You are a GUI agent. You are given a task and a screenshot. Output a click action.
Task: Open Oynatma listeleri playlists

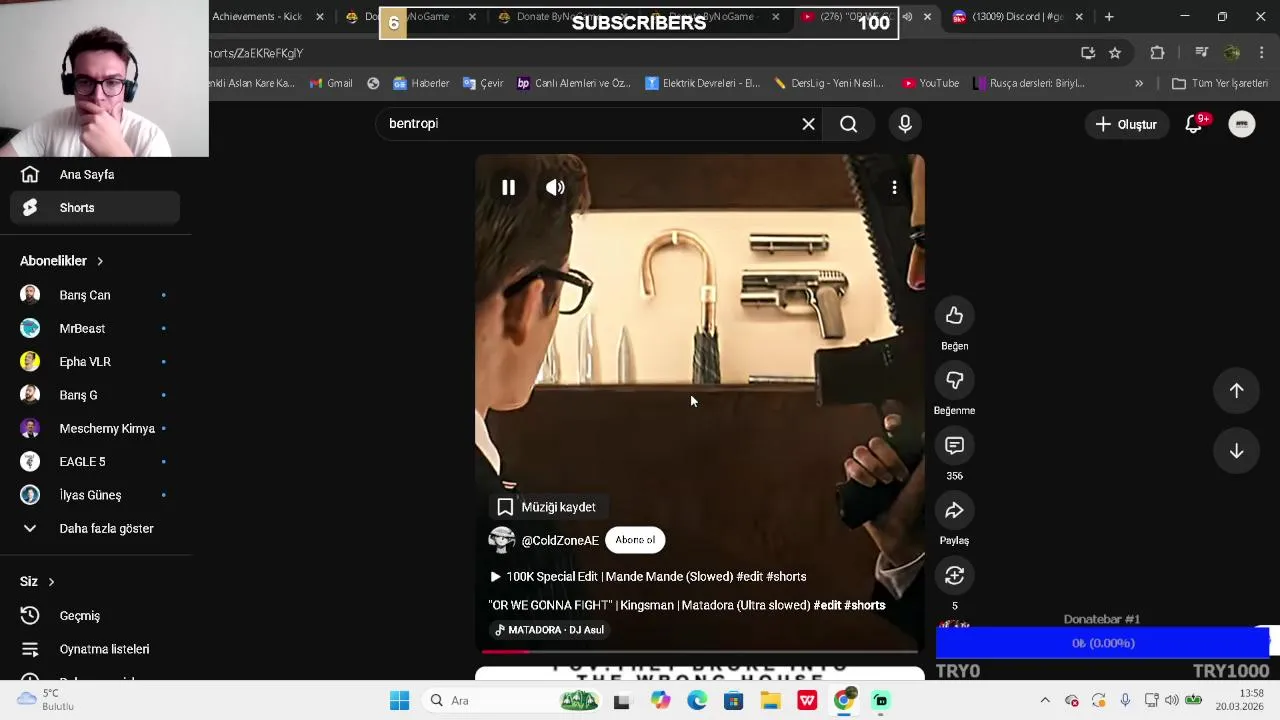pyautogui.click(x=95, y=649)
